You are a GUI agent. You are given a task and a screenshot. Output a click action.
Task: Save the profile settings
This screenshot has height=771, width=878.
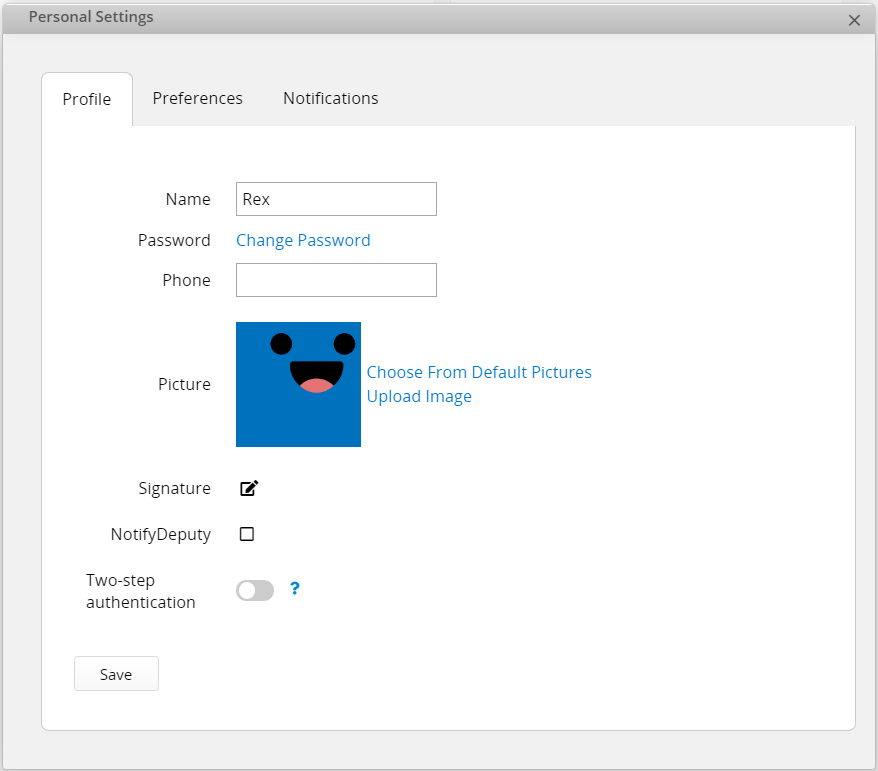[116, 674]
